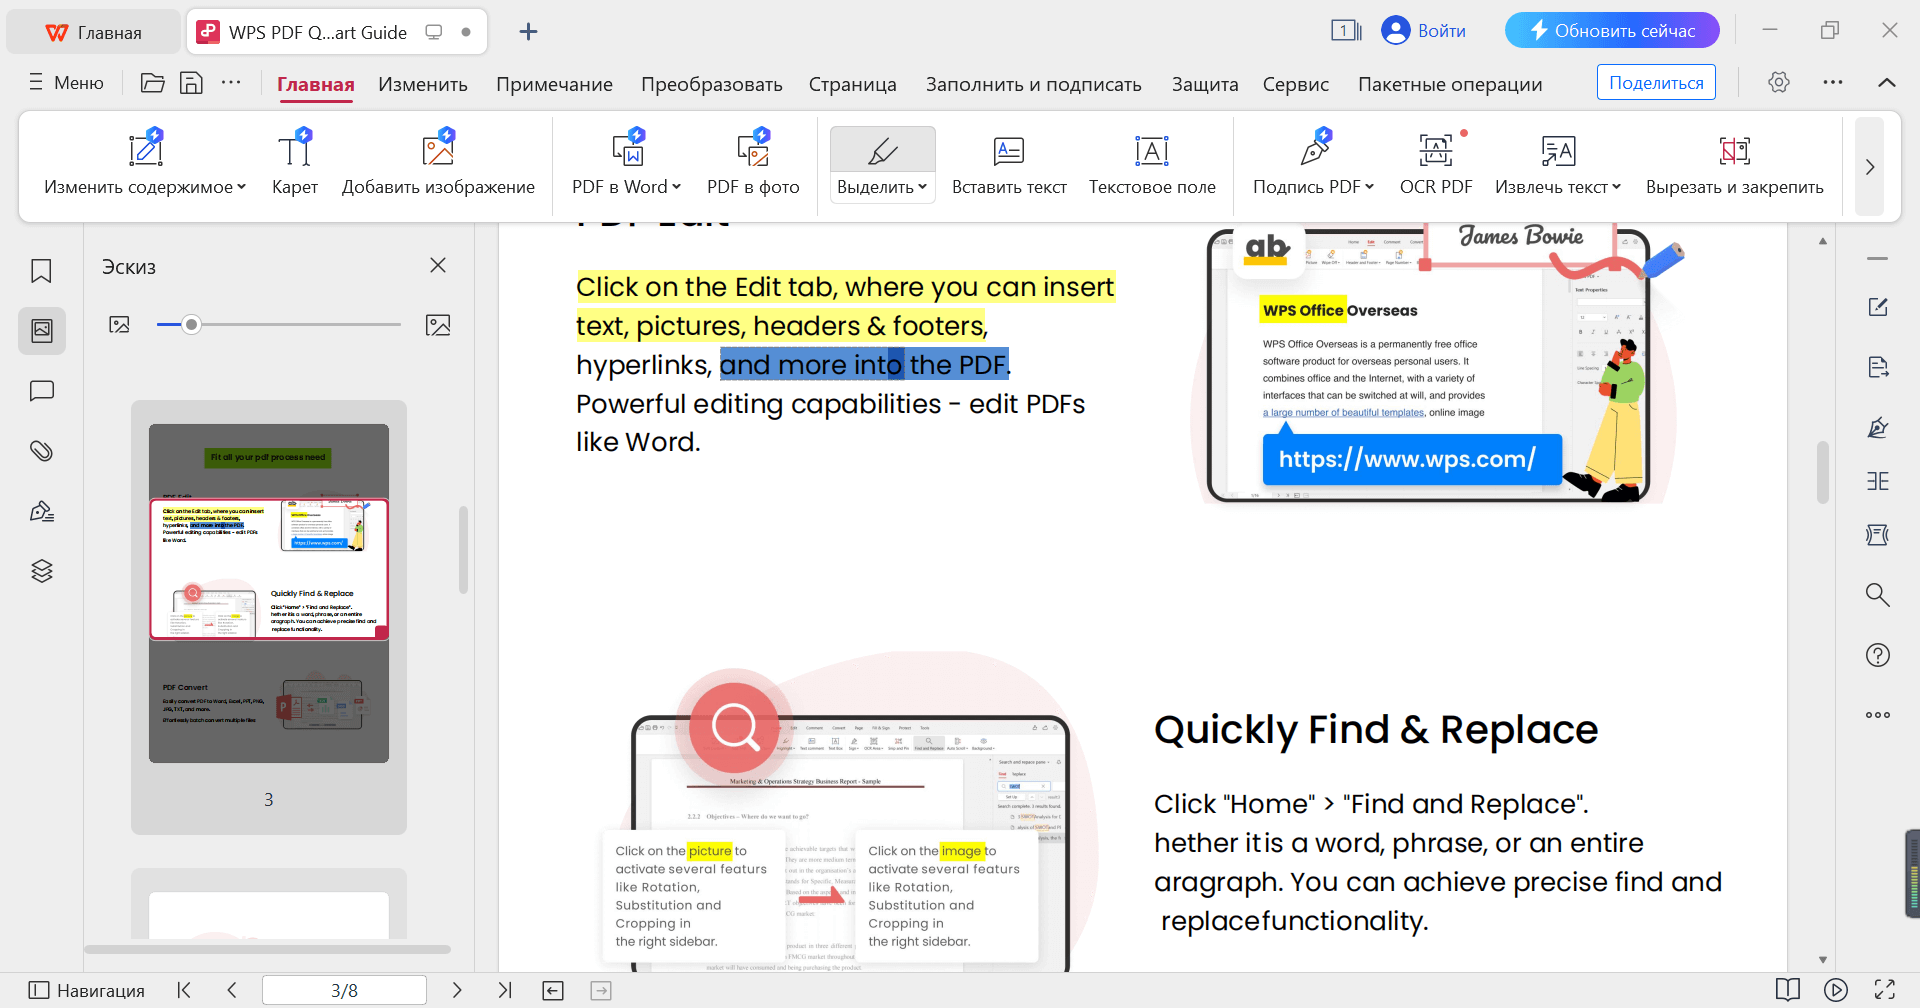Adjust the thumbnail size slider

click(x=192, y=324)
